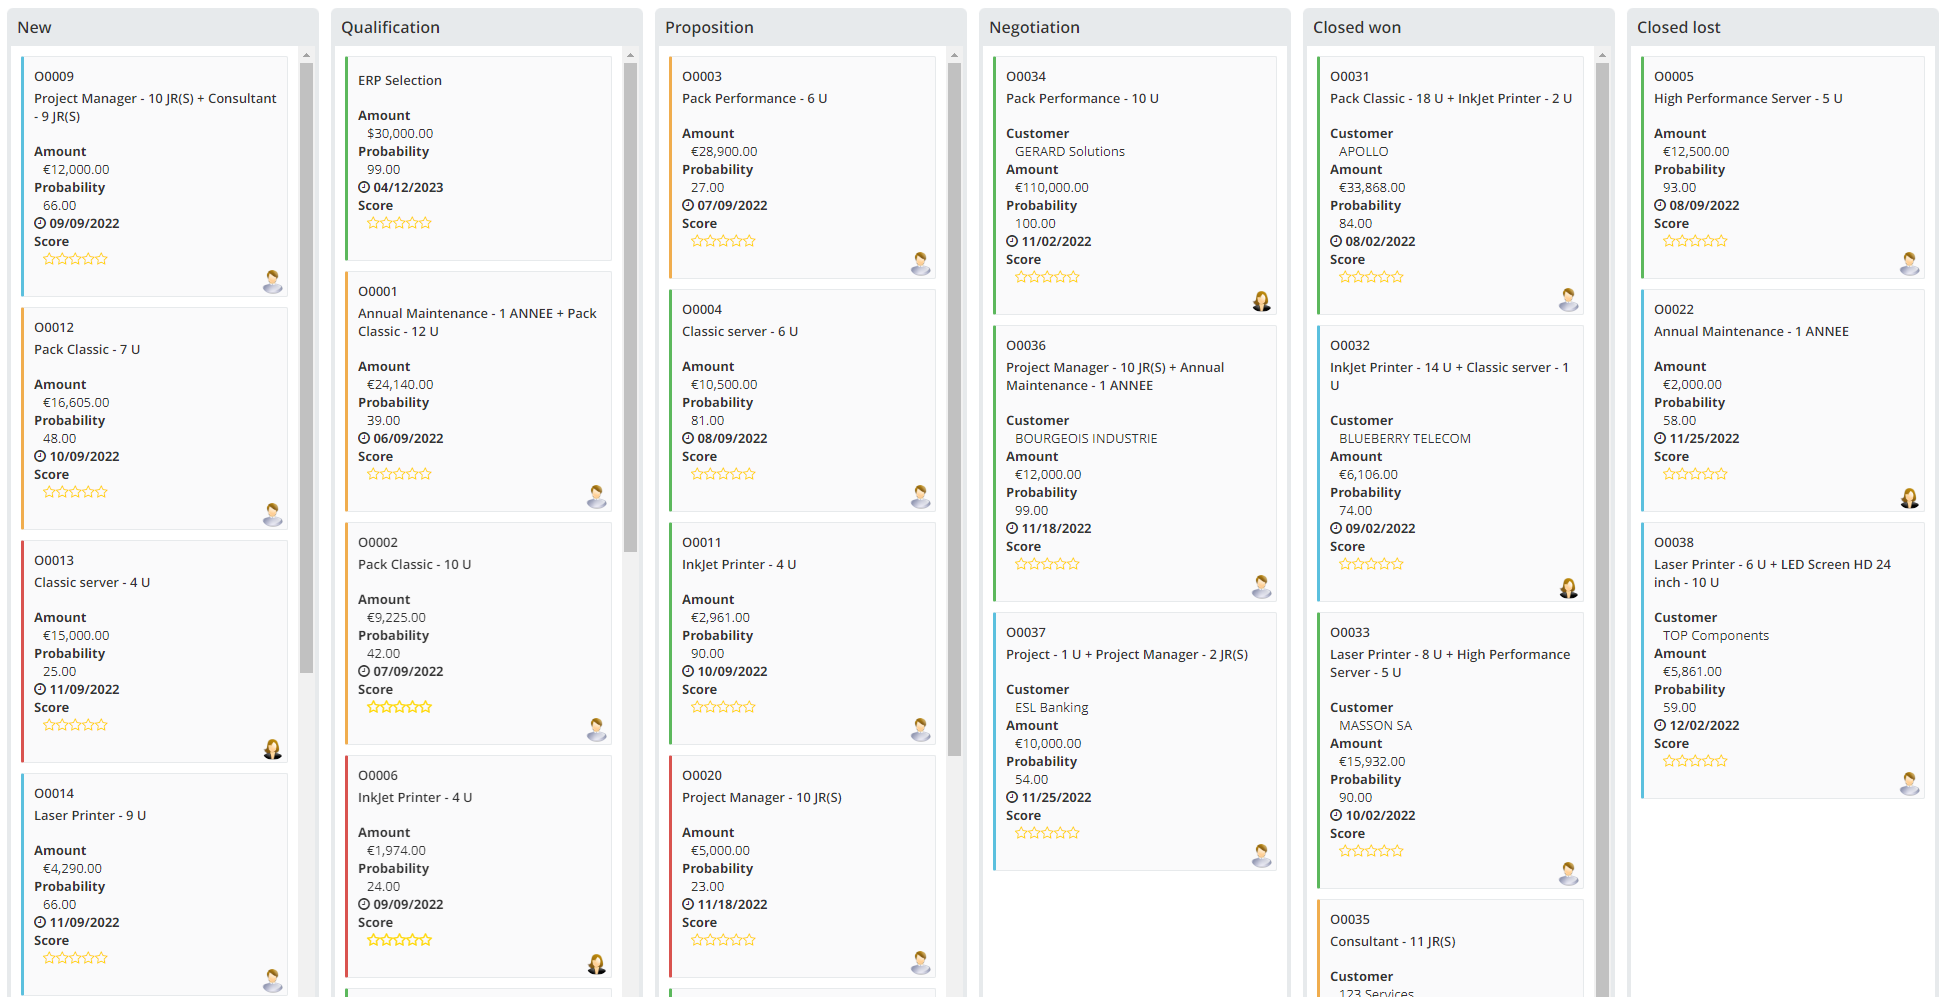Click the assignee avatar on card O0009
1953x997 pixels.
point(272,282)
